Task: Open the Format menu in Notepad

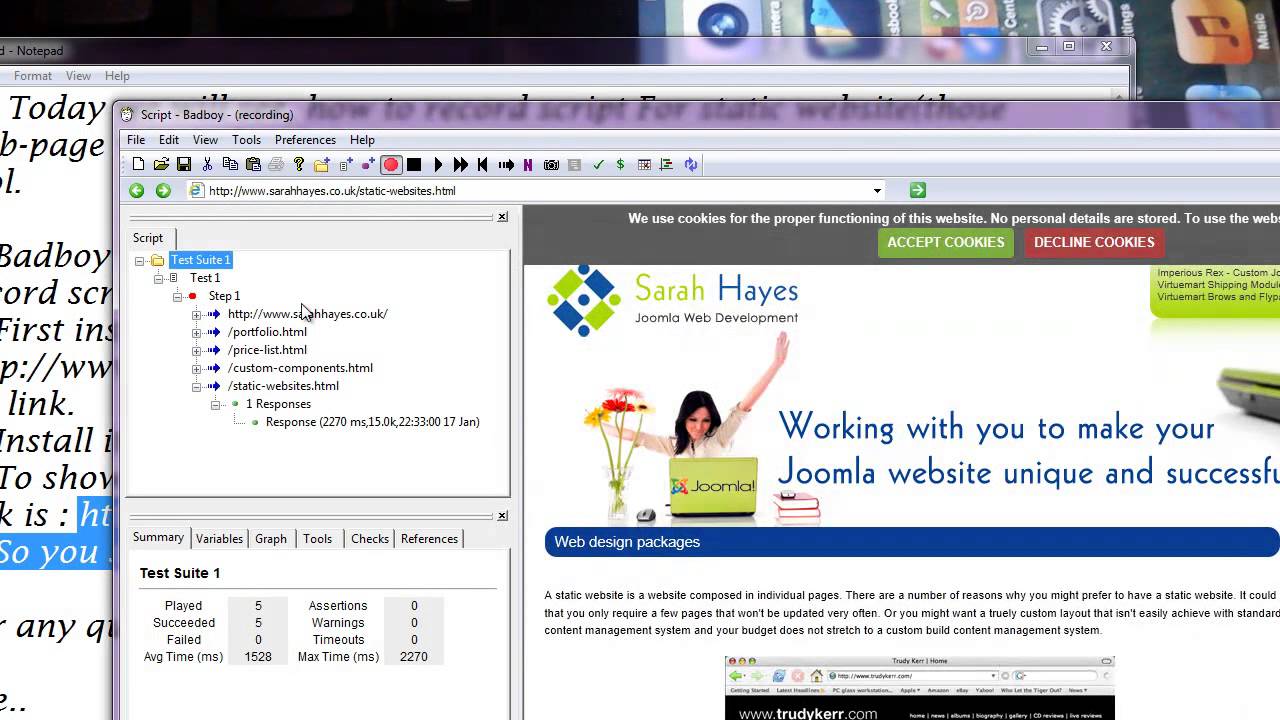Action: click(32, 76)
